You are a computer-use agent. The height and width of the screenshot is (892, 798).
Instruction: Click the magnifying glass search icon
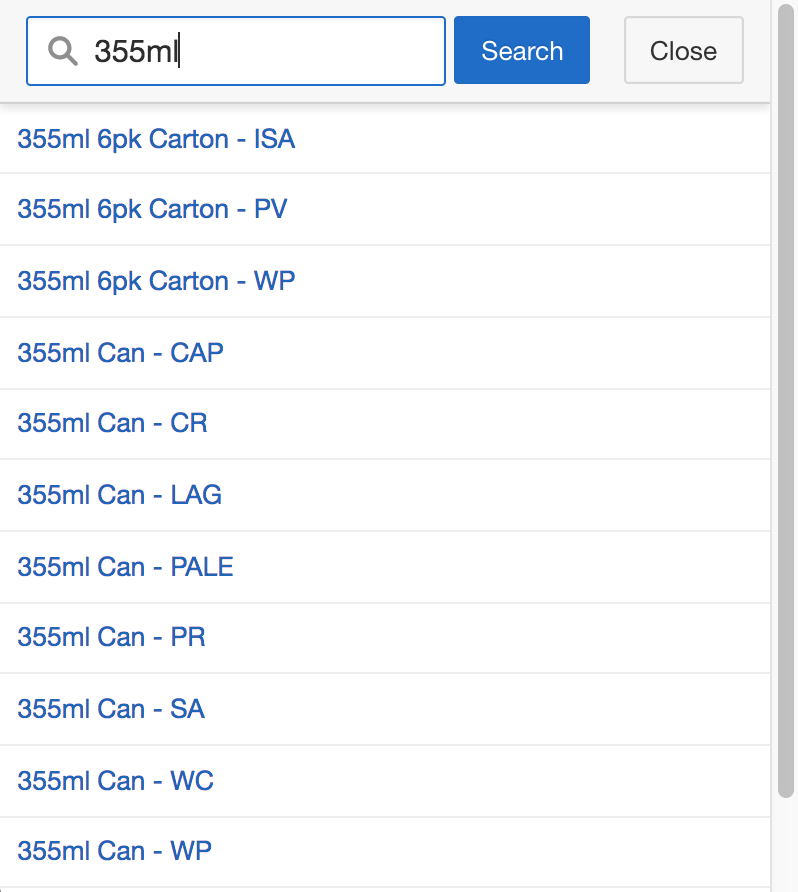(63, 51)
